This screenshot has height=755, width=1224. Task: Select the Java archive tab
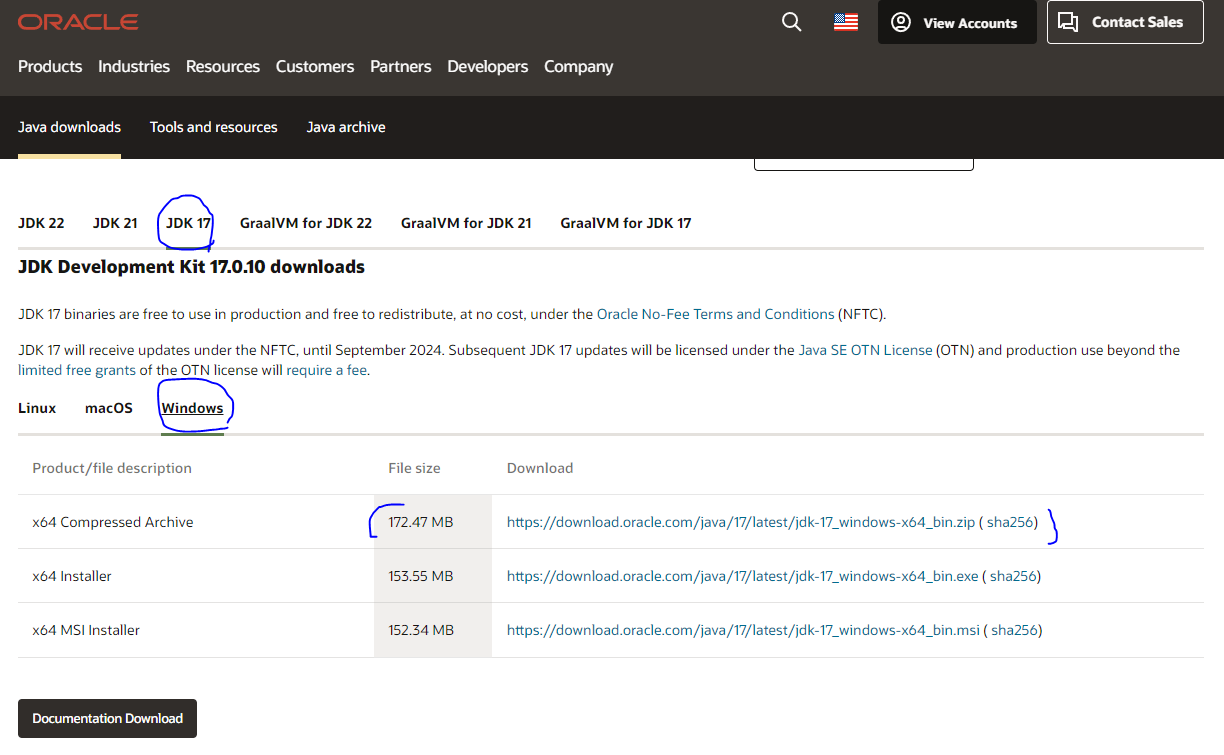[x=346, y=127]
